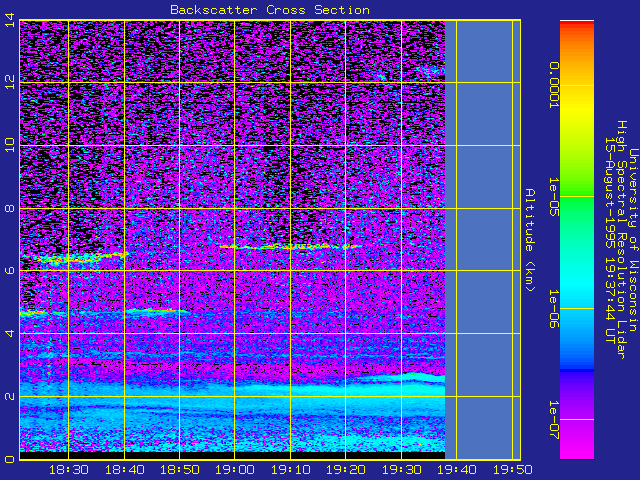Image resolution: width=640 pixels, height=480 pixels.
Task: Click the 0.0001 color scale label
Action: pos(553,85)
